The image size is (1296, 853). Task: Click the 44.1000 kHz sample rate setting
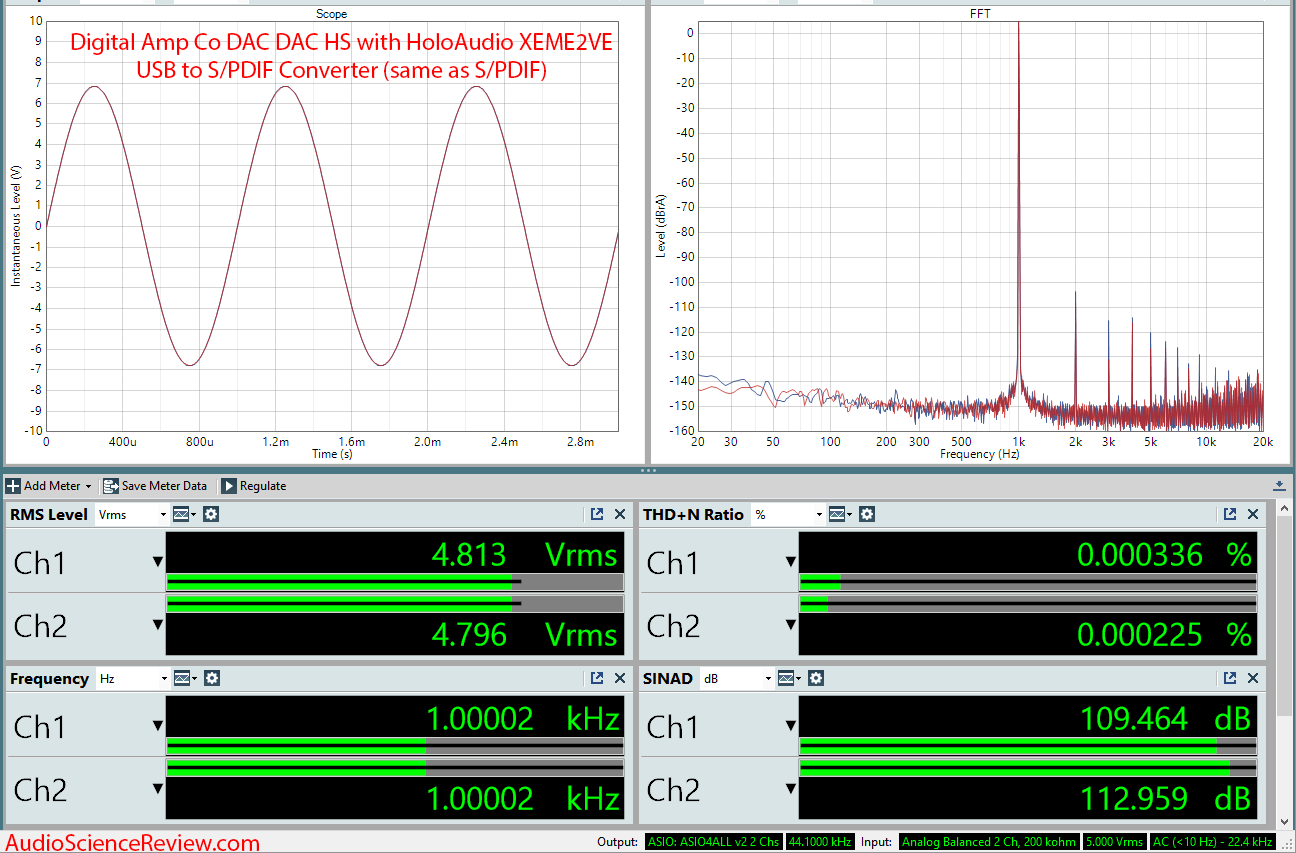[x=819, y=842]
